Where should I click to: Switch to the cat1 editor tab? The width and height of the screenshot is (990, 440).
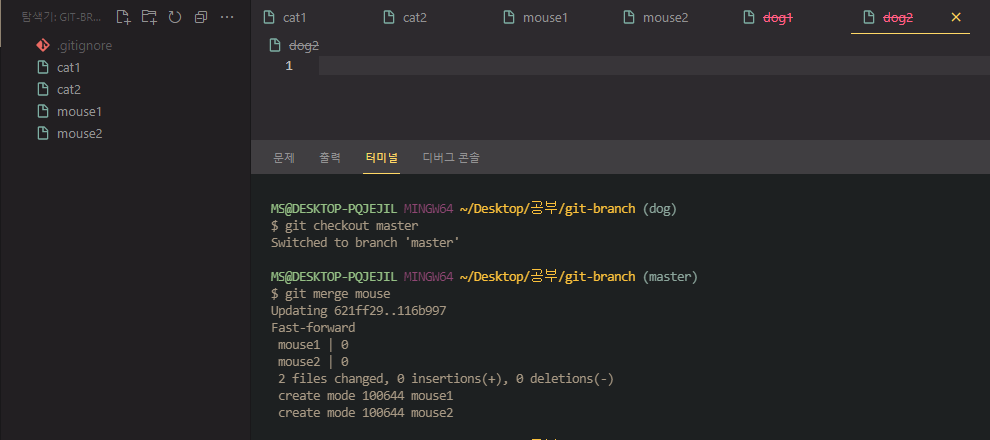coord(294,18)
